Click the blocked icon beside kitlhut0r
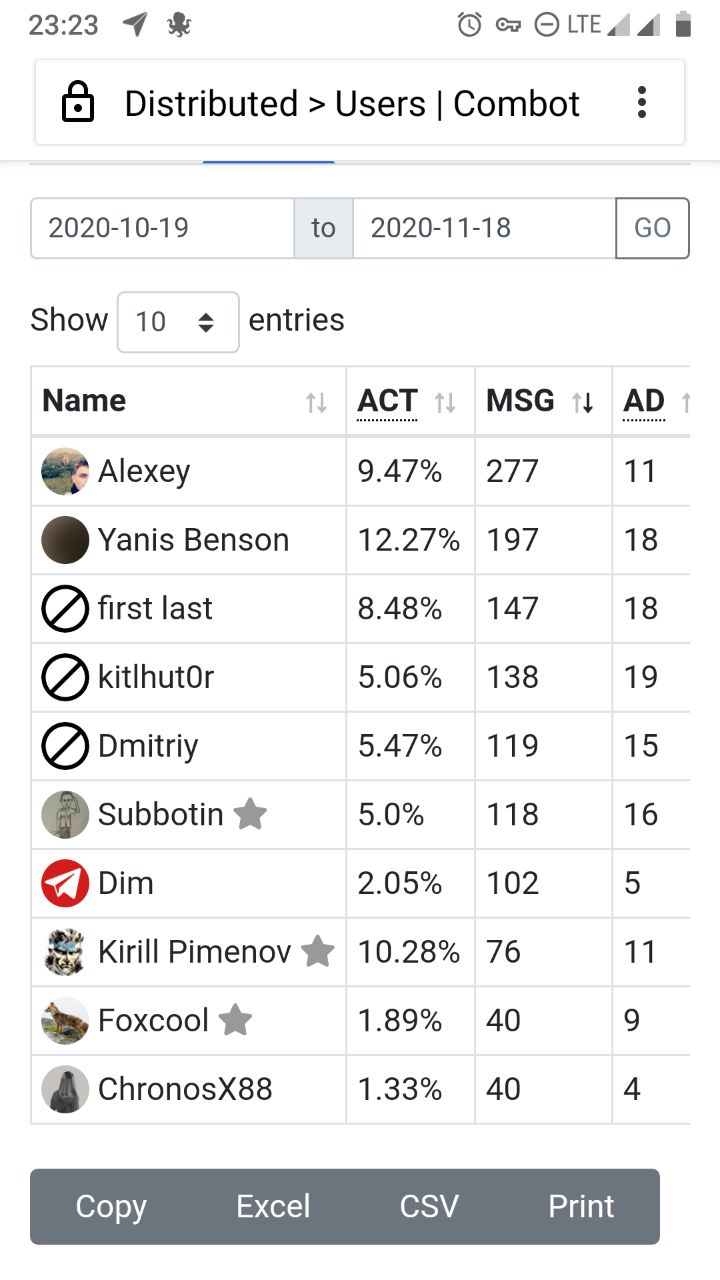The height and width of the screenshot is (1280, 720). pos(65,678)
